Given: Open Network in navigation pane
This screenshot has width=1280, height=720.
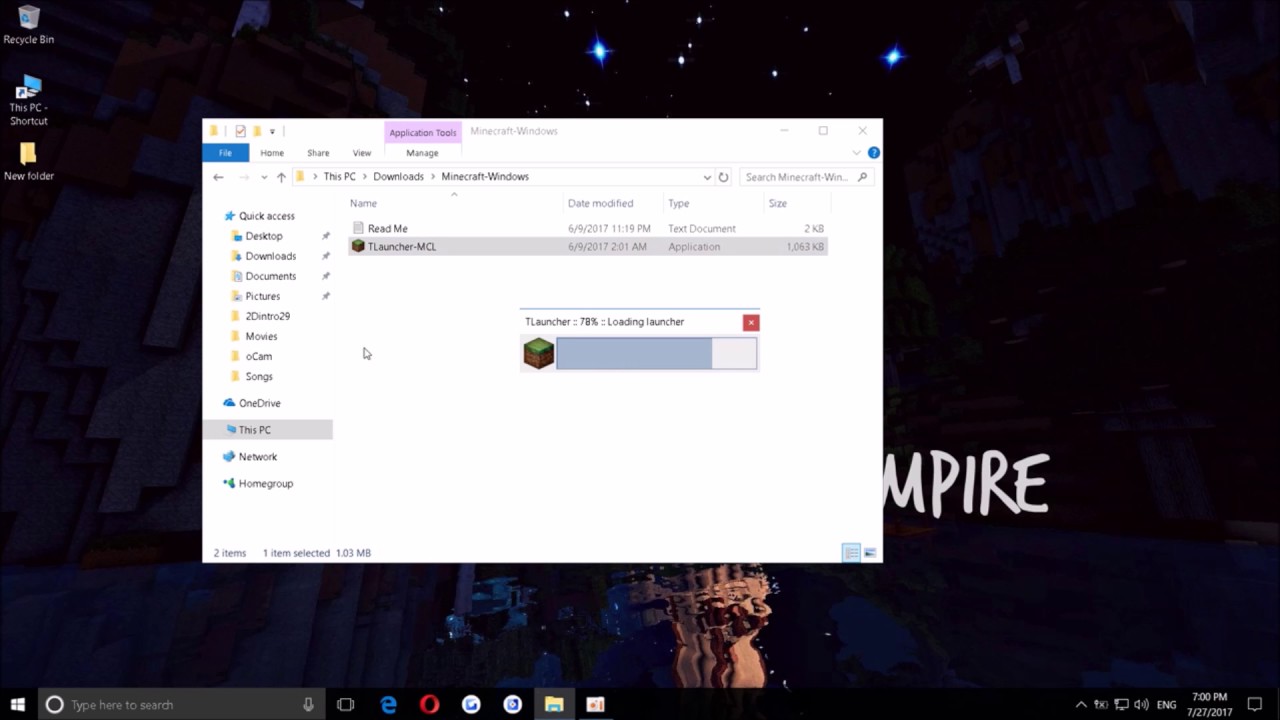Looking at the screenshot, I should (257, 457).
